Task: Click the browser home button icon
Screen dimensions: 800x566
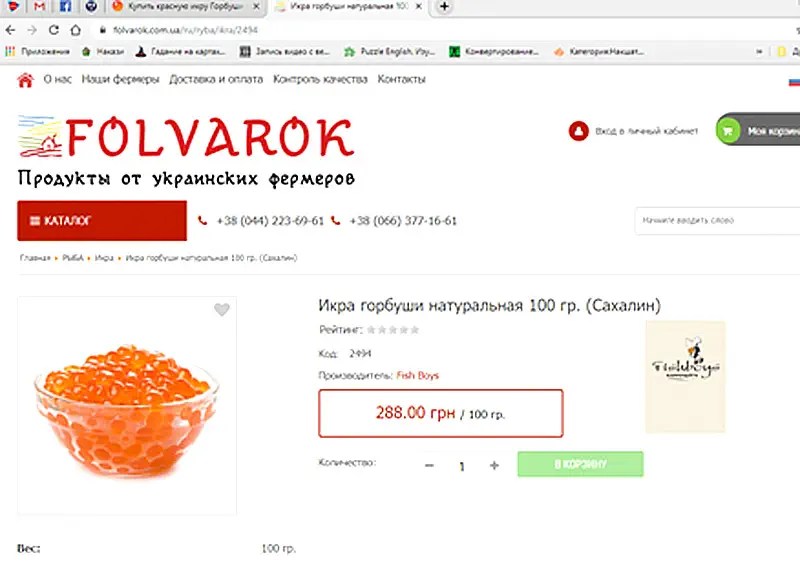Action: click(x=76, y=30)
